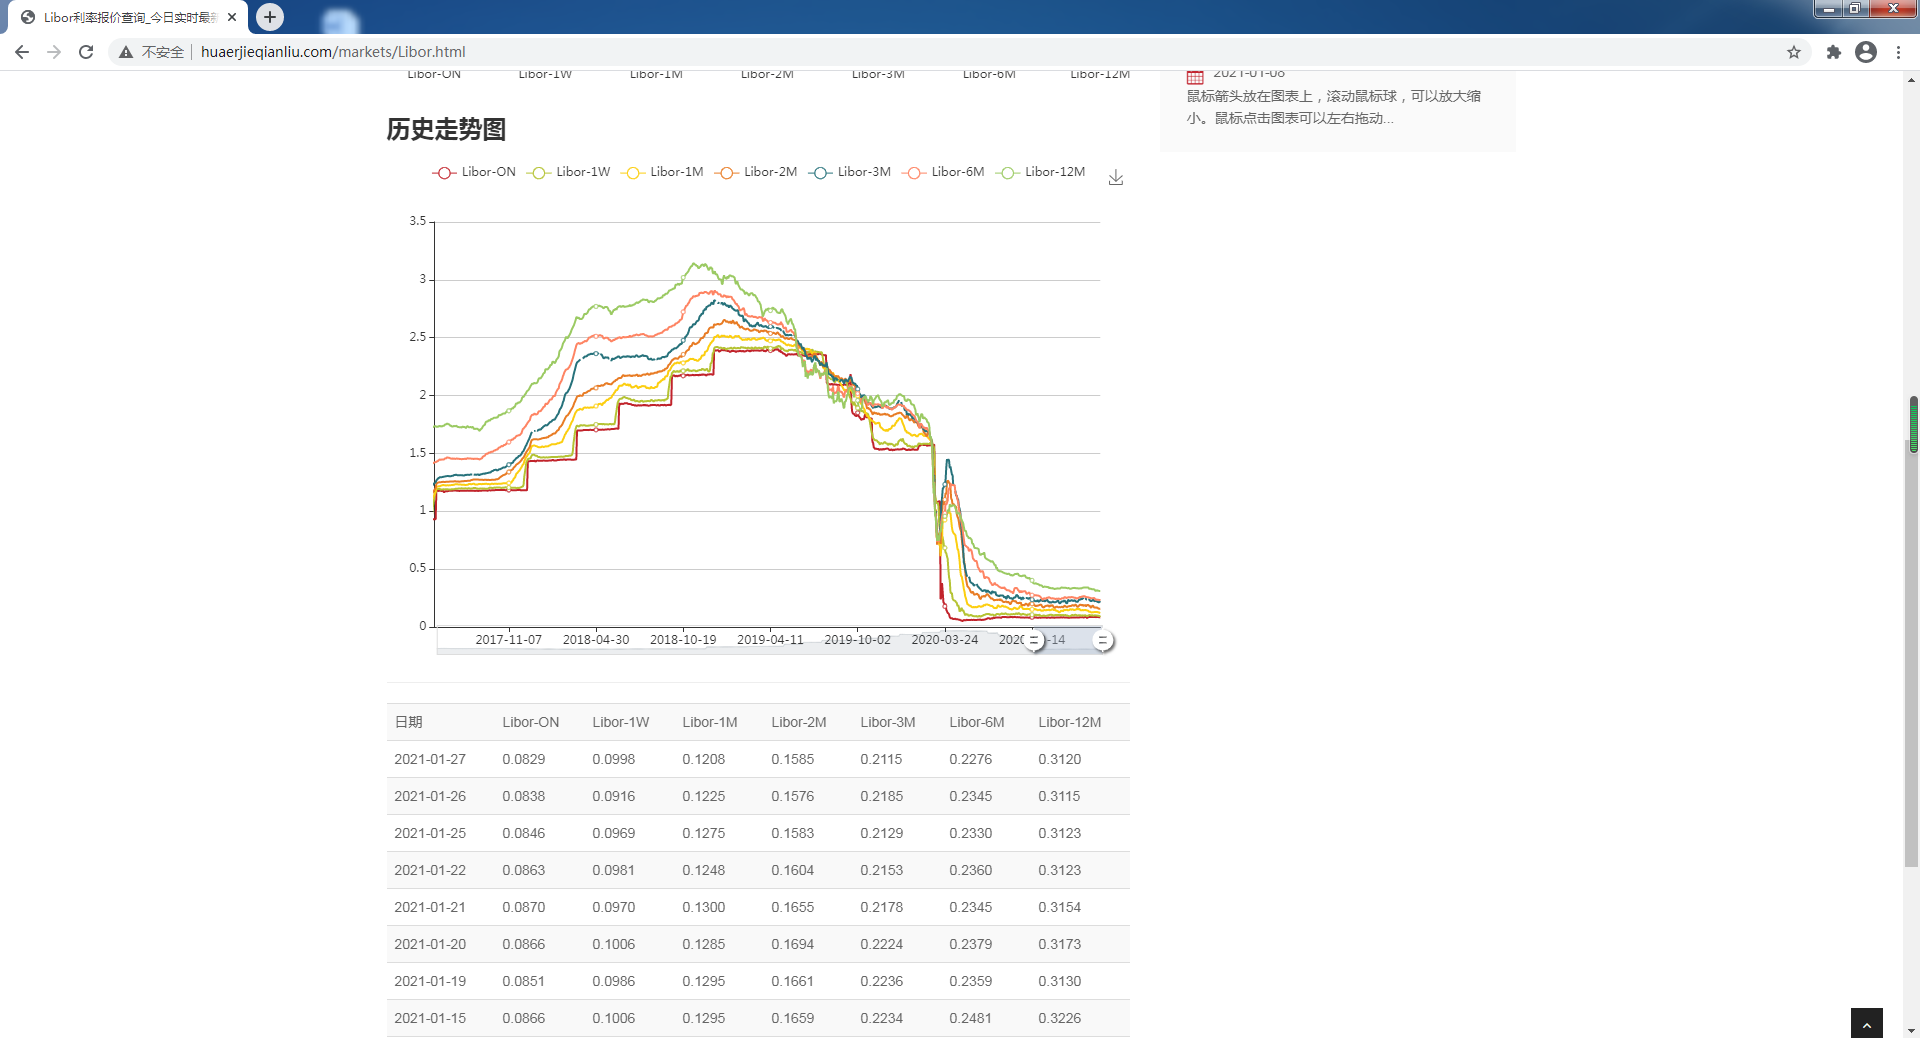Image resolution: width=1920 pixels, height=1038 pixels.
Task: Open the browser extensions puzzle icon
Action: (x=1833, y=52)
